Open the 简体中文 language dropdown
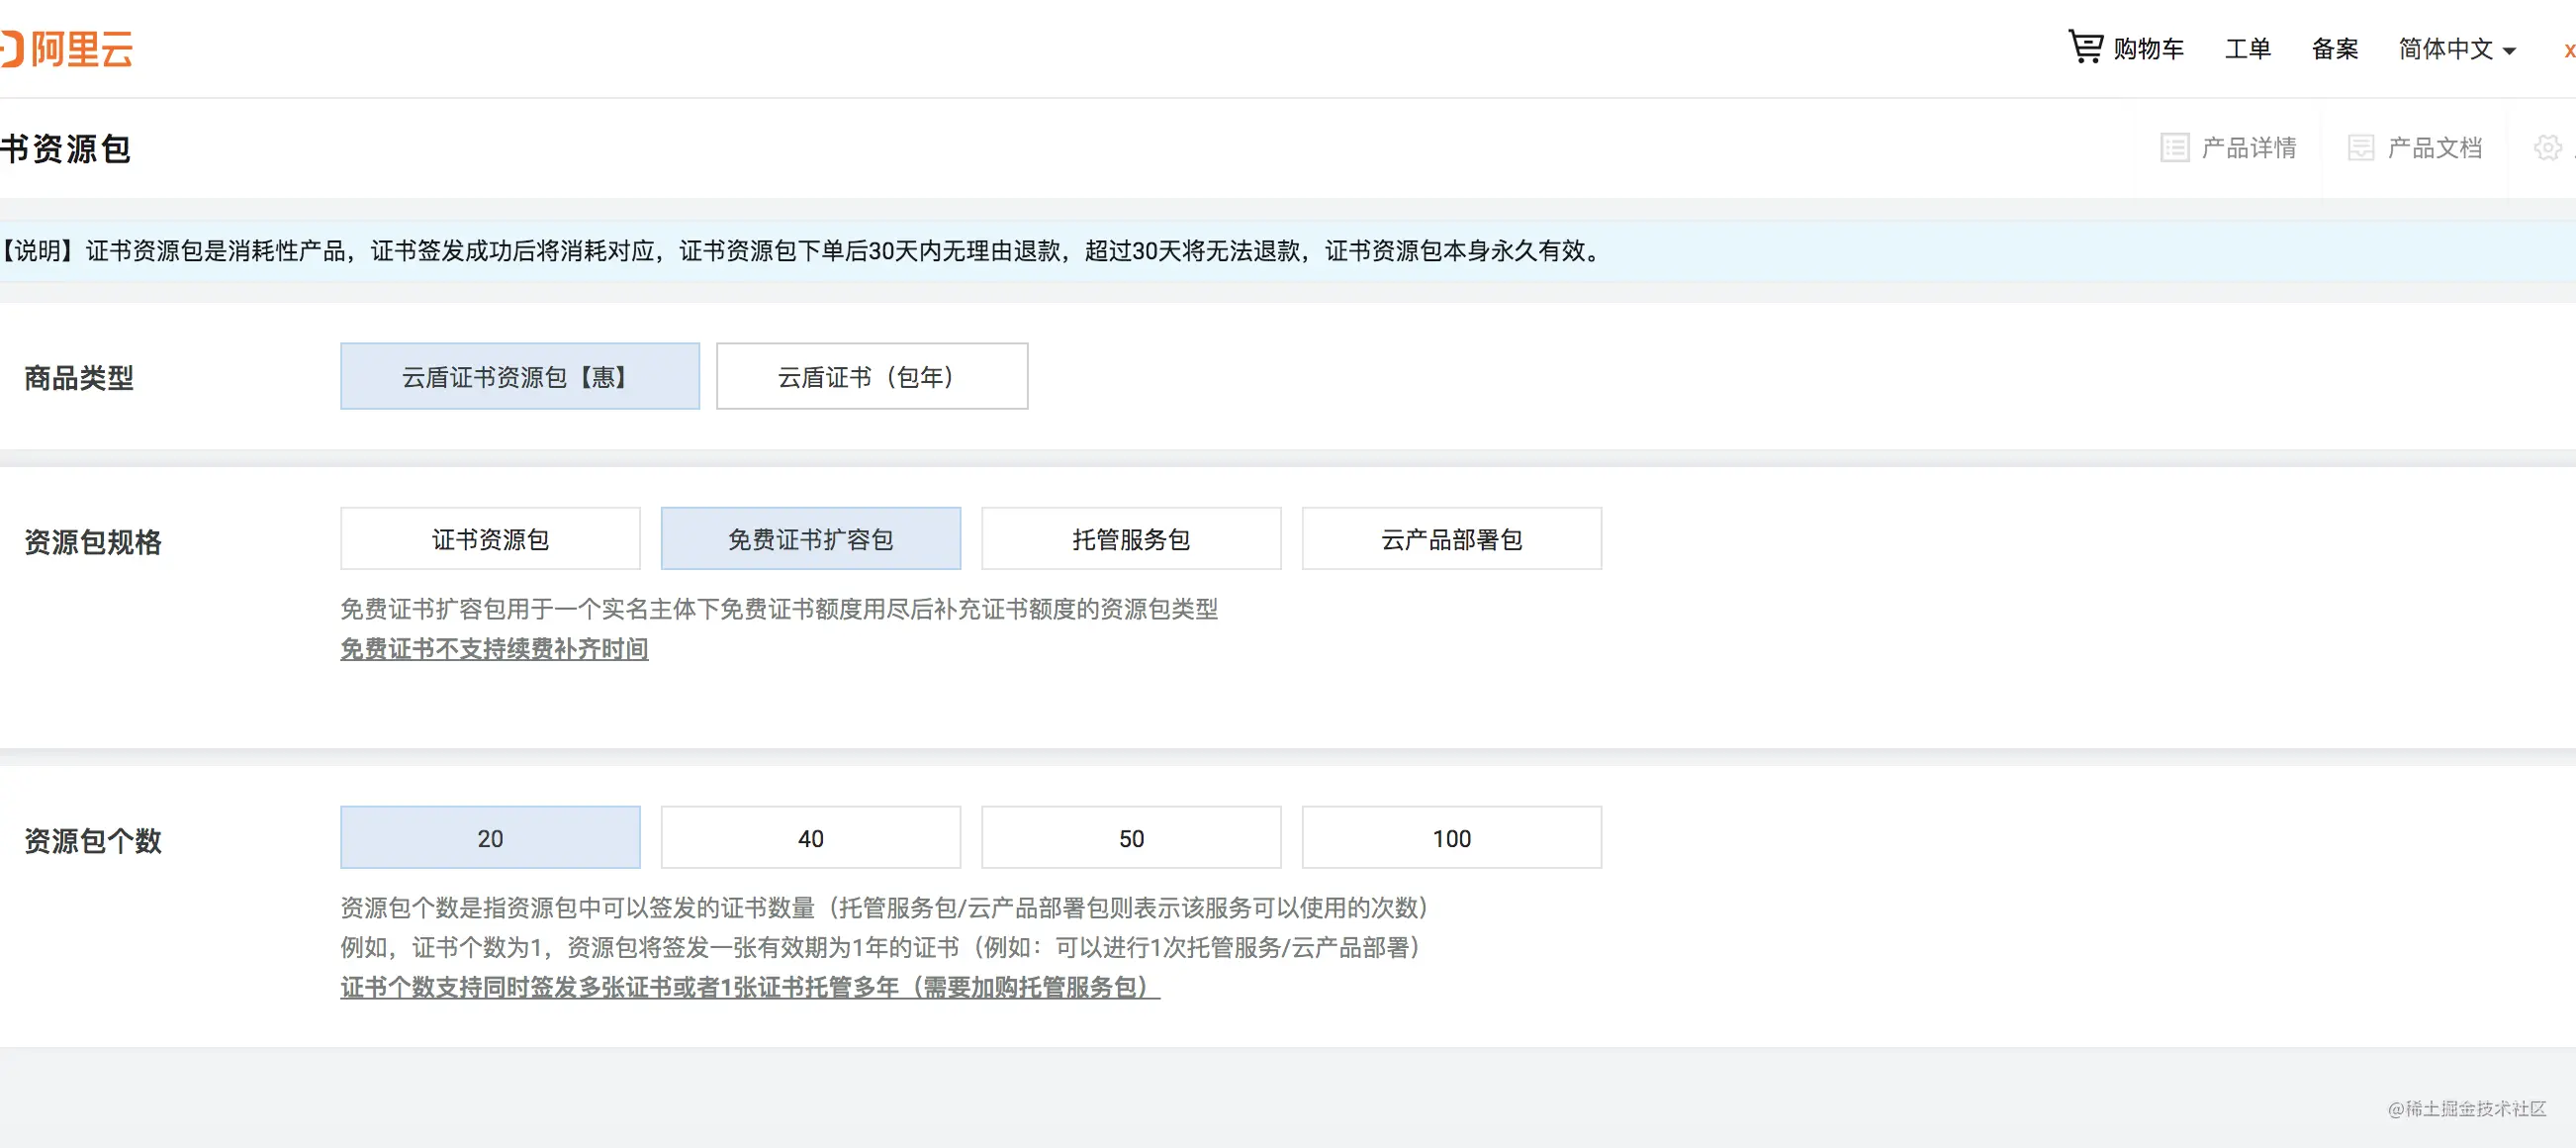Viewport: 2576px width, 1148px height. pos(2456,49)
